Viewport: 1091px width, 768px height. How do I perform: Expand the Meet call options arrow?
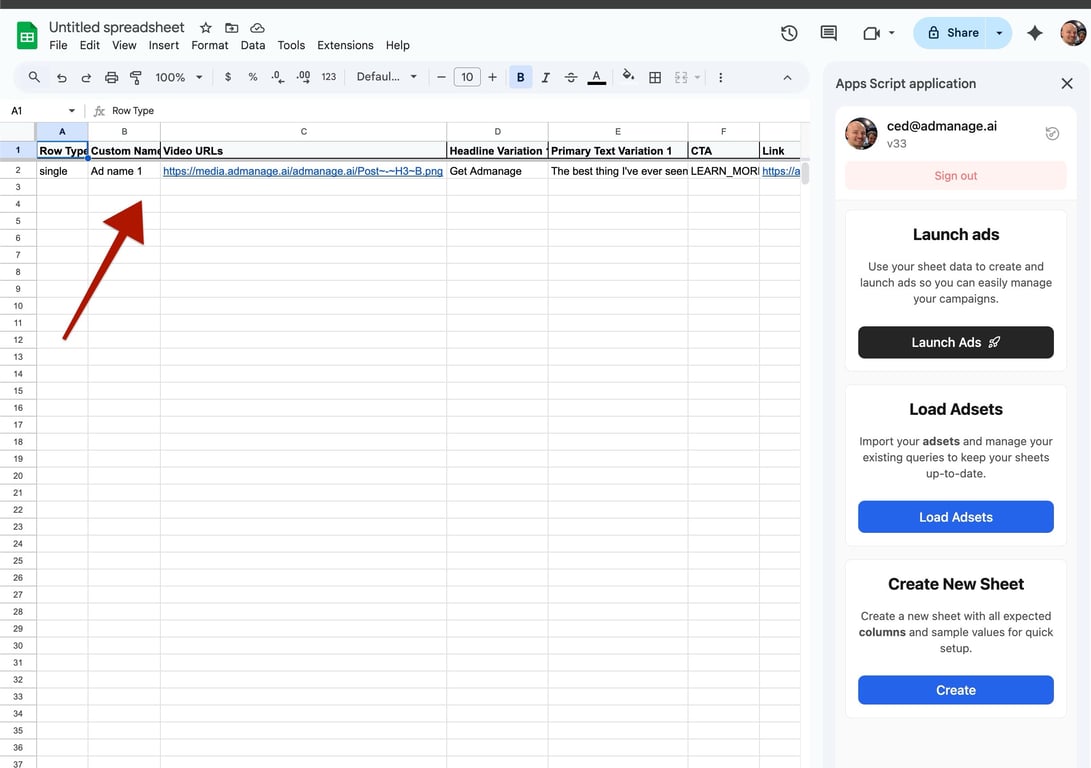(x=891, y=33)
